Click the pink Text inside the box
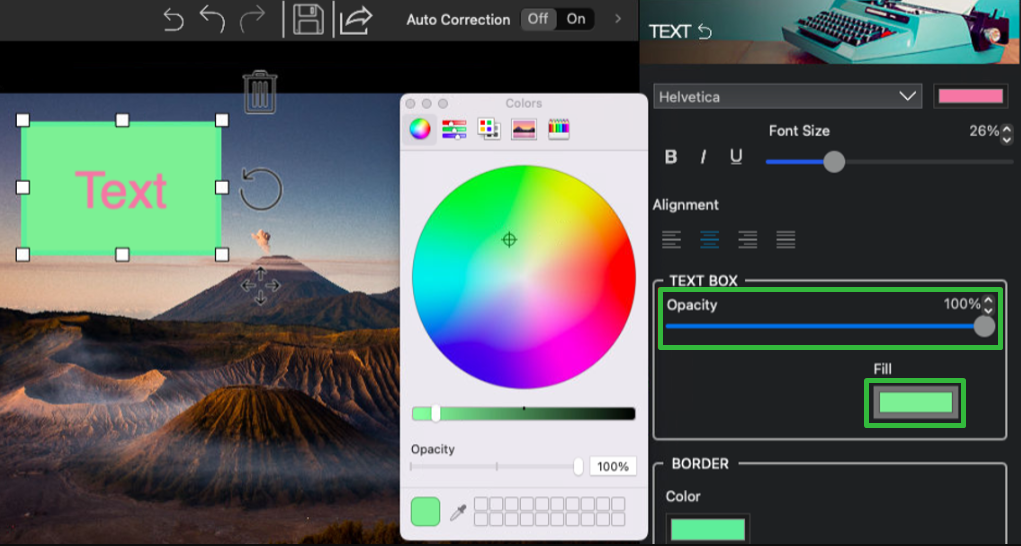The height and width of the screenshot is (546, 1021). [121, 189]
